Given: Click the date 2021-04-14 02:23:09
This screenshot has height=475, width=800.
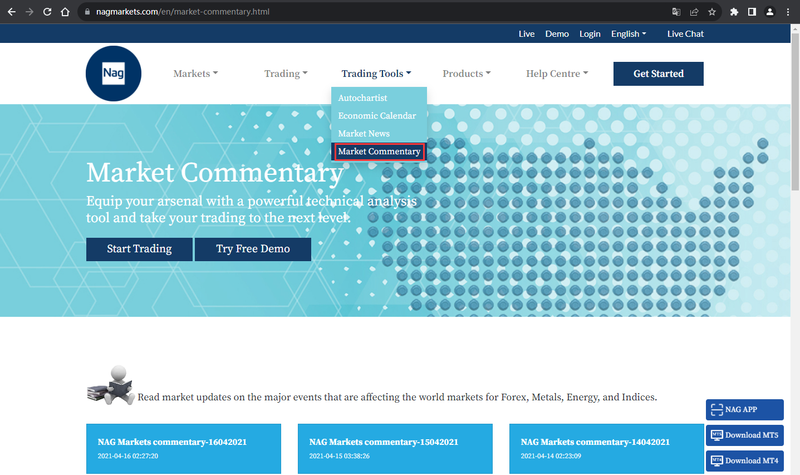Looking at the screenshot, I should (551, 456).
